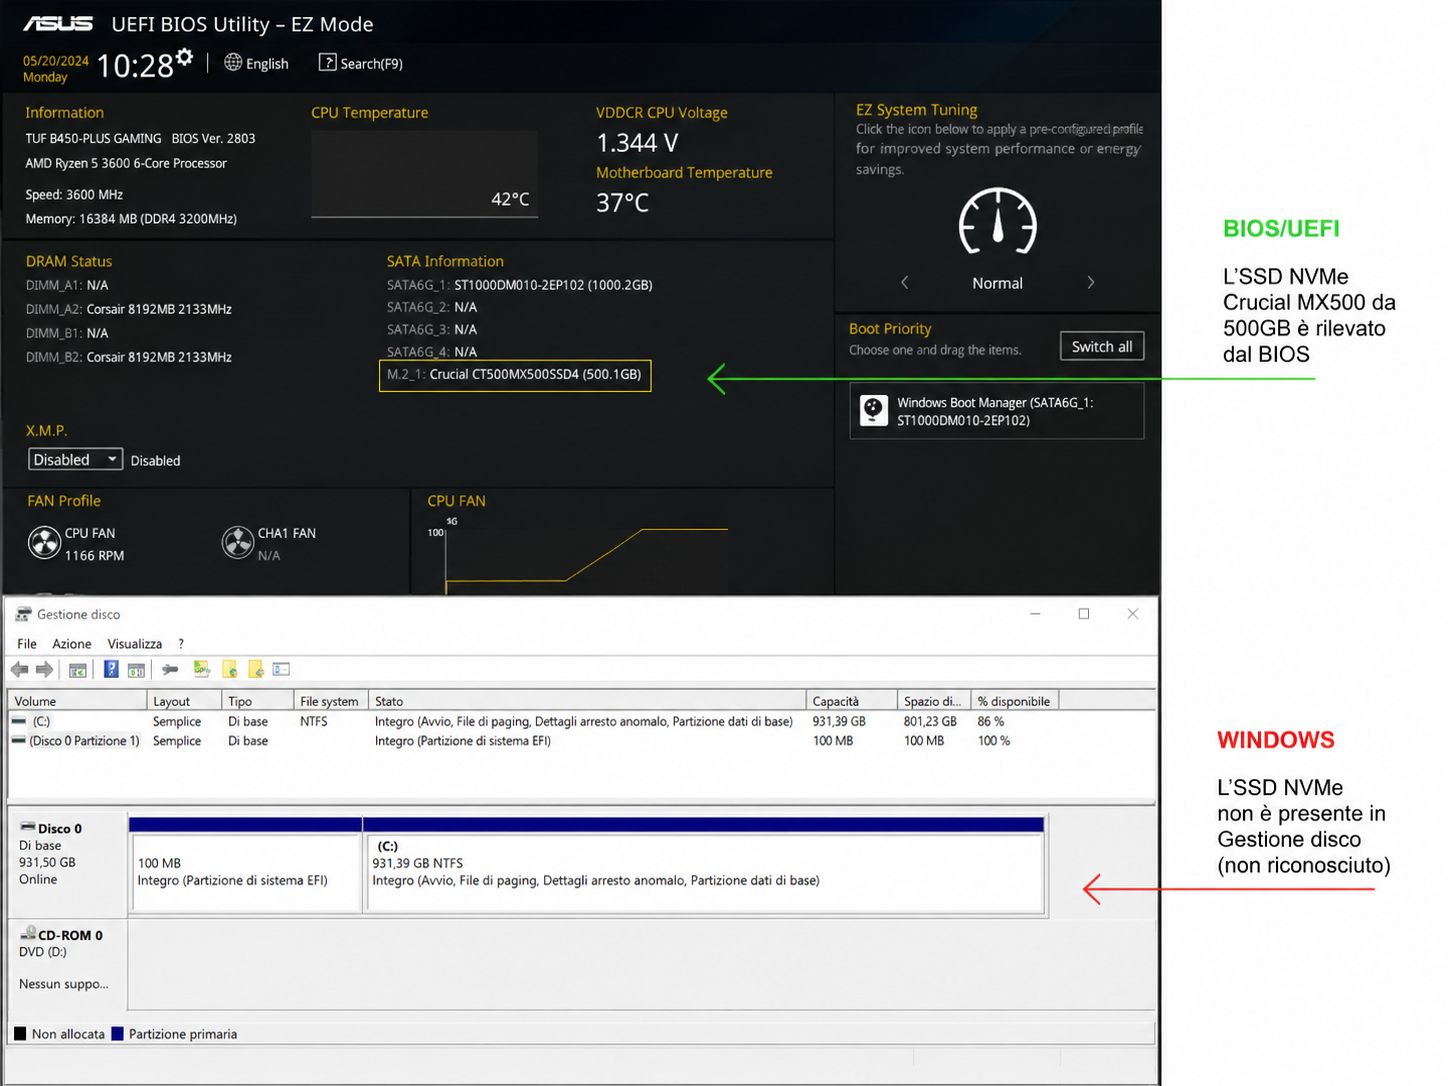Click the last toolbar icon showing properties list
The height and width of the screenshot is (1086, 1448).
282,669
